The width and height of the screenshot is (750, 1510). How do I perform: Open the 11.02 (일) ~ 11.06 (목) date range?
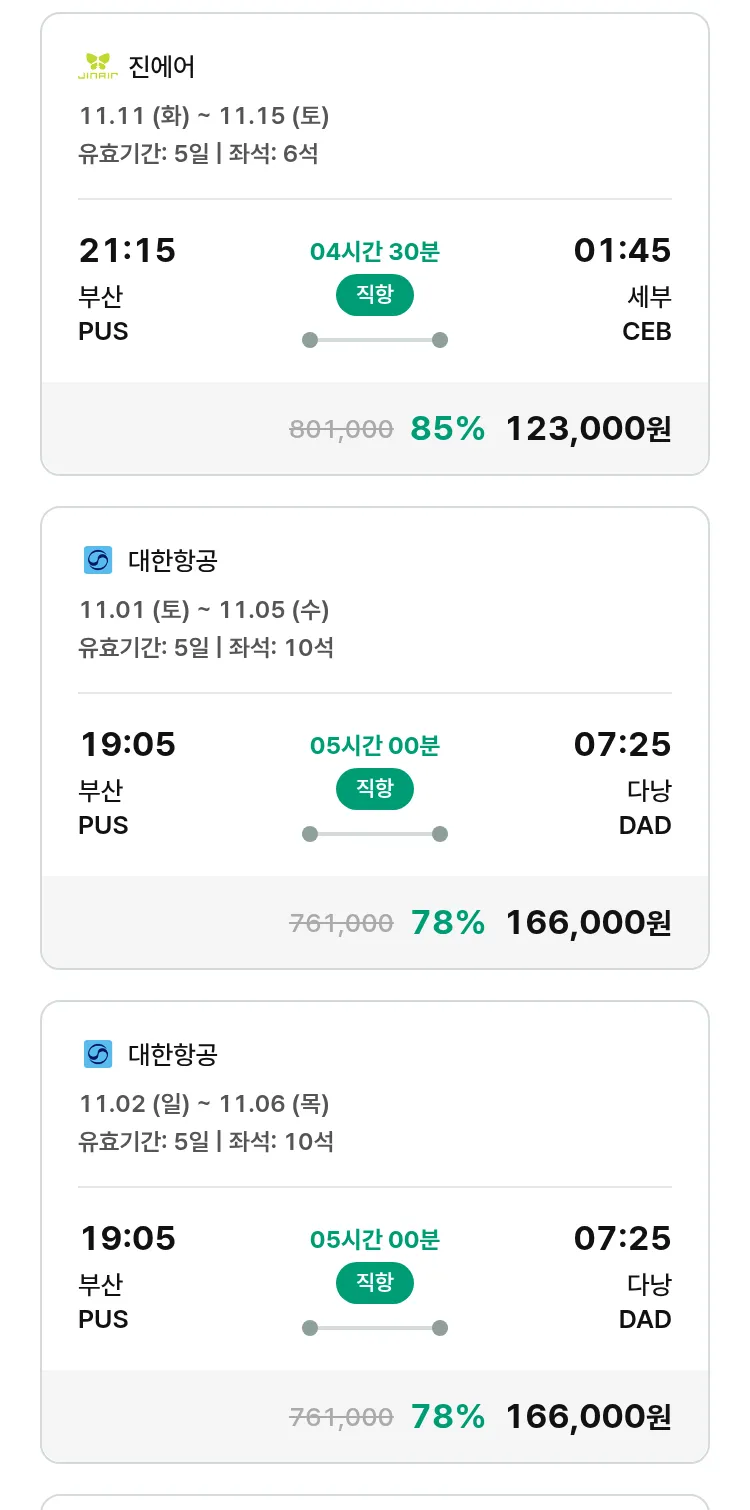pyautogui.click(x=204, y=1104)
